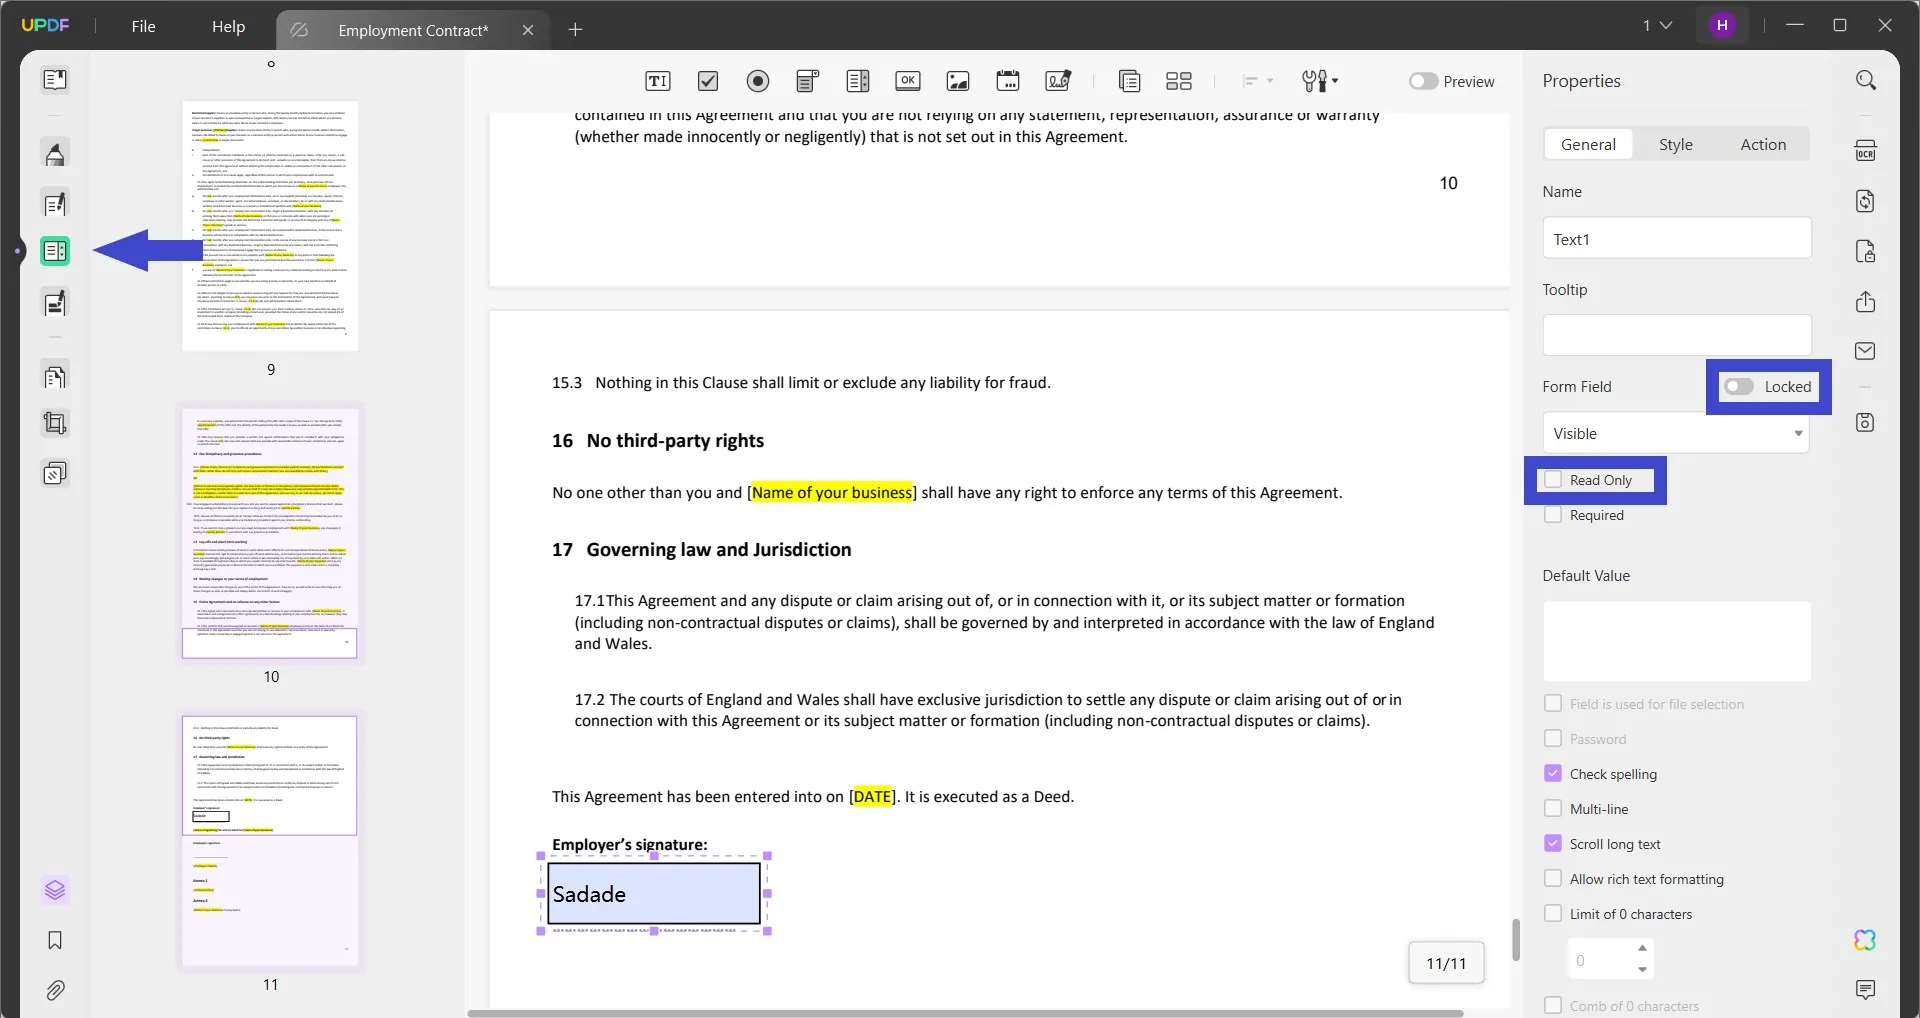
Task: Select the Radio Button form tool
Action: coord(758,81)
